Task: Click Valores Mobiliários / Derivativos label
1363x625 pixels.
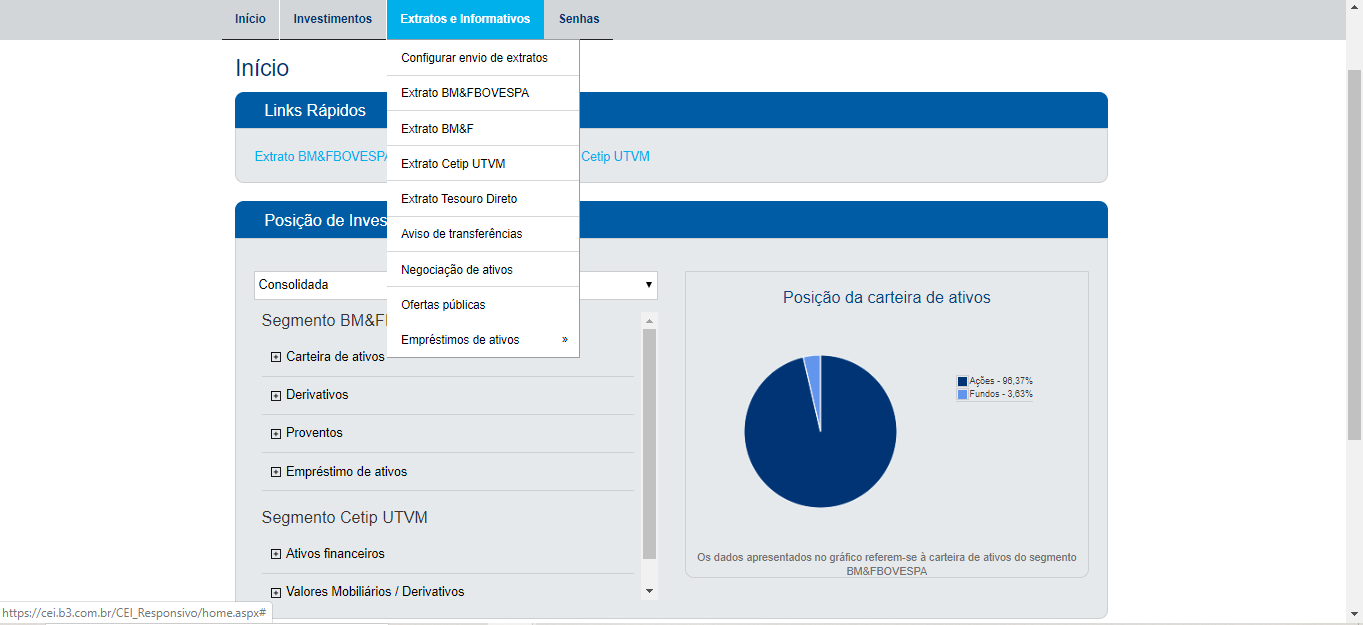Action: pos(375,592)
